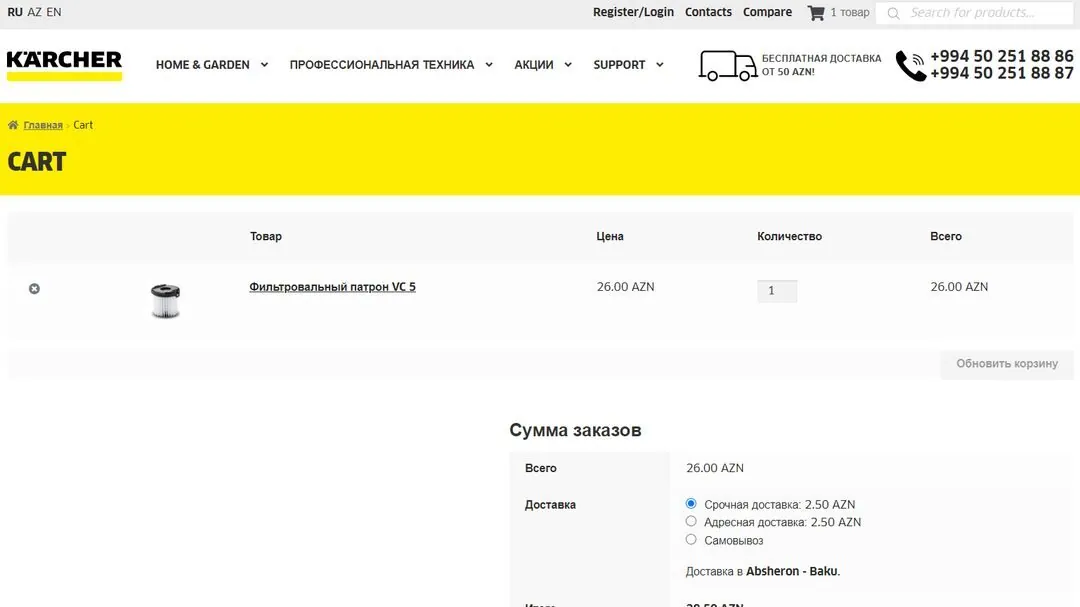Click the phone handset icon
The image size is (1080, 607).
click(x=911, y=65)
